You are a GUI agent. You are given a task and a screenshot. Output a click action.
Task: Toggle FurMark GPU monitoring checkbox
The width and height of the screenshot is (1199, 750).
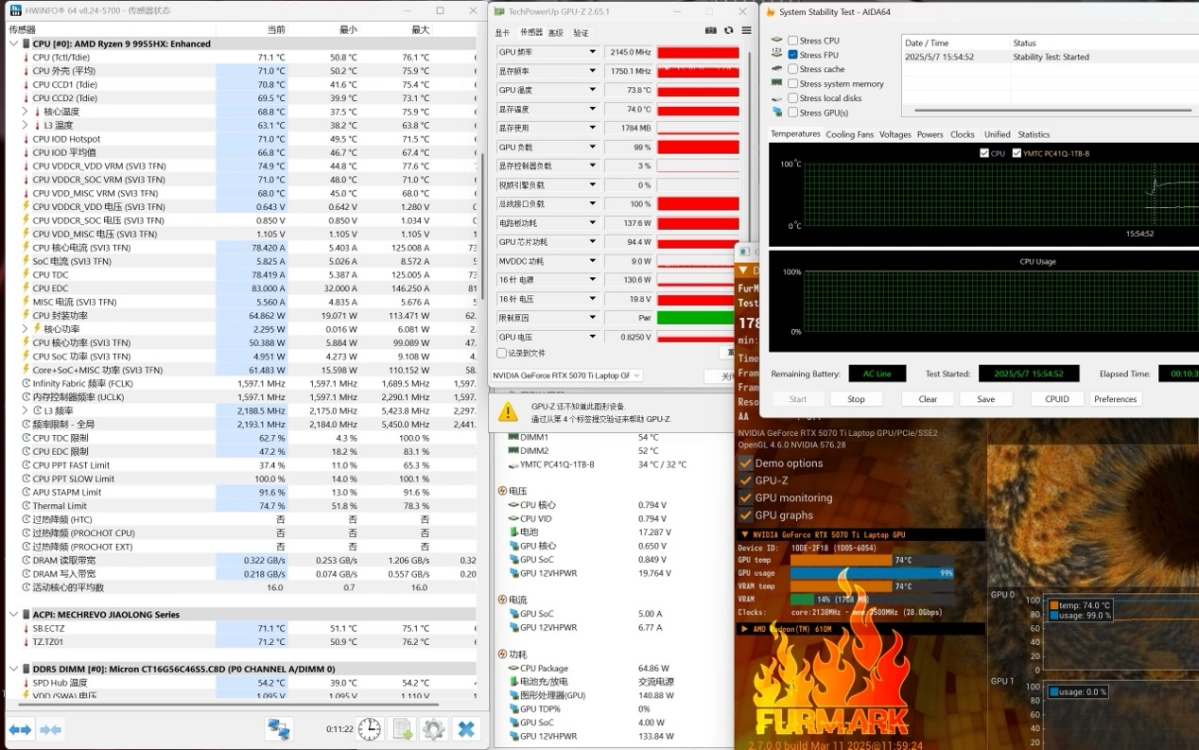[x=745, y=498]
